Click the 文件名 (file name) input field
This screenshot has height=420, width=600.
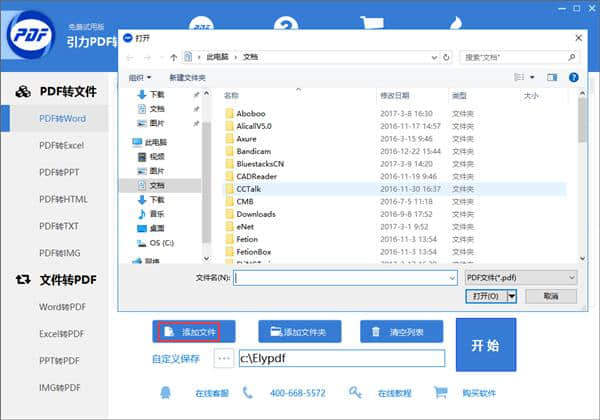pos(345,277)
